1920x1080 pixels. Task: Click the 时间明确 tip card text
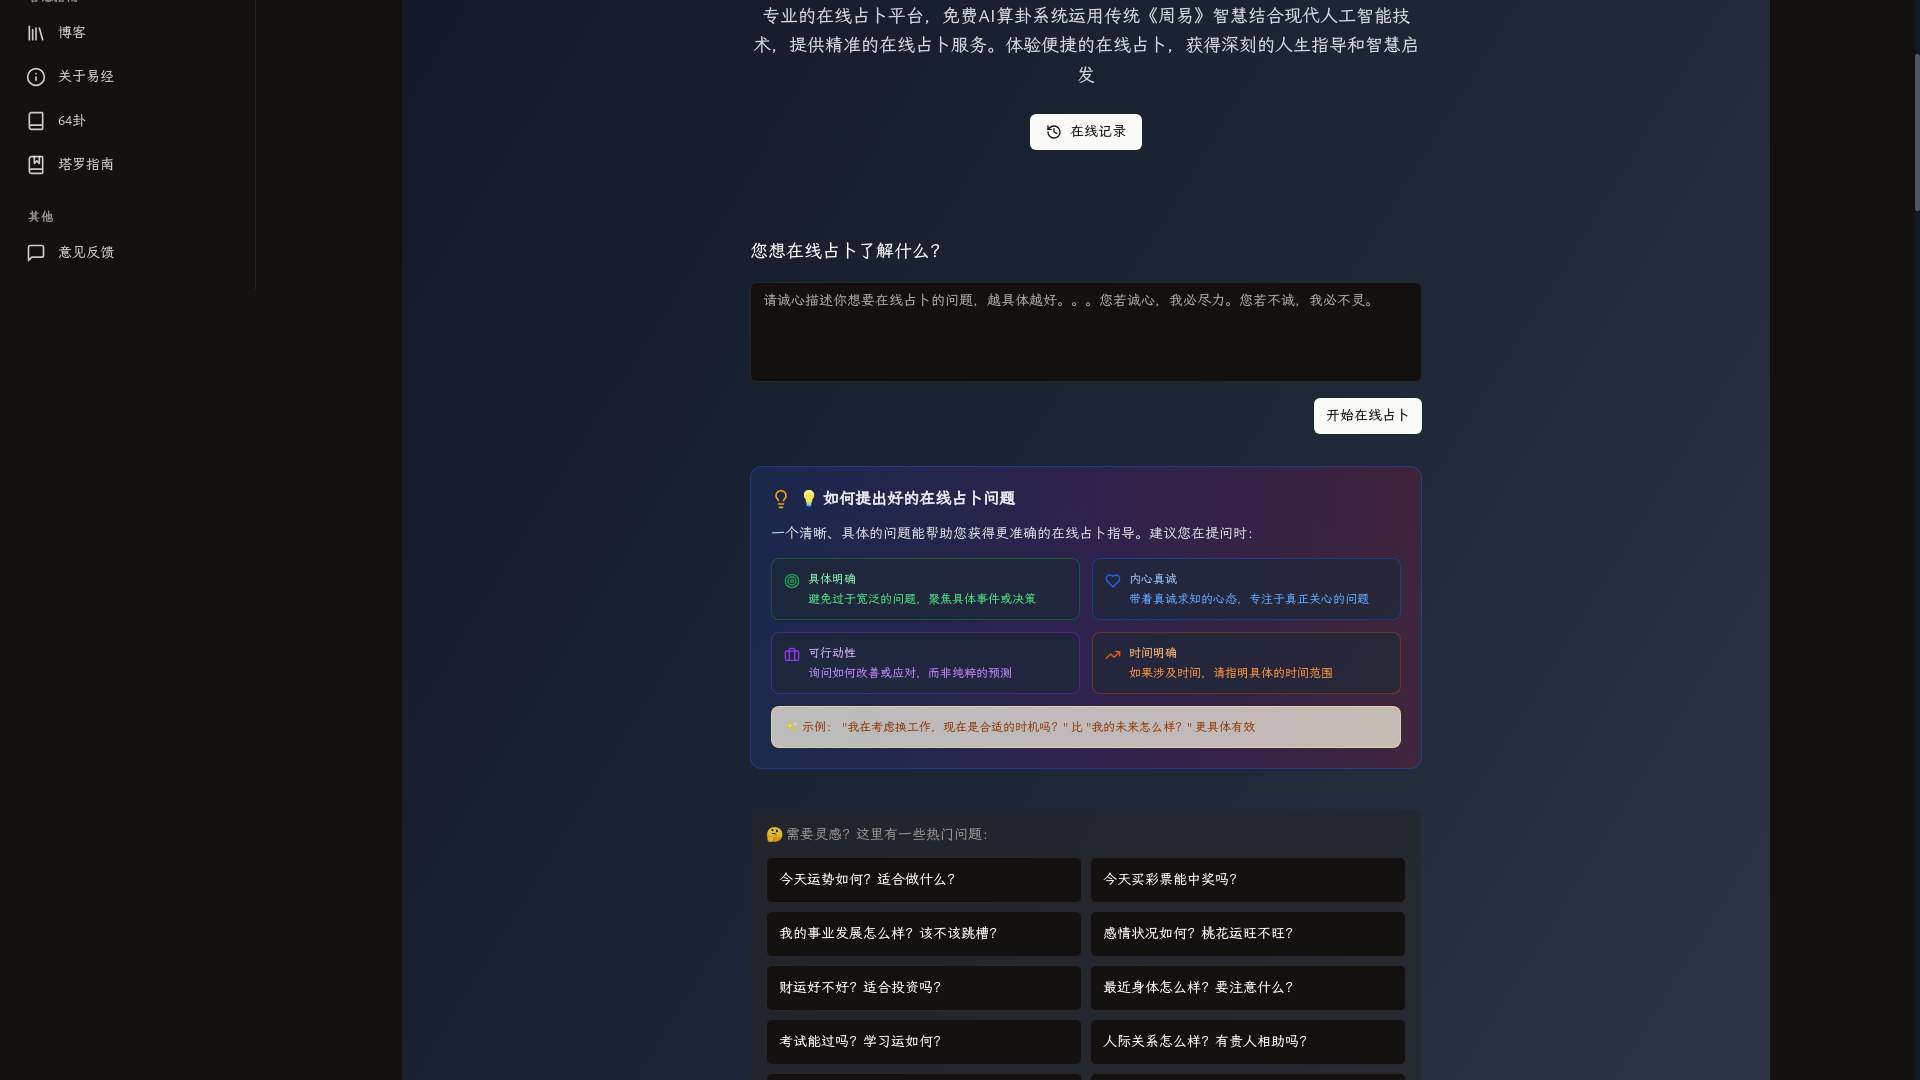[x=1231, y=663]
